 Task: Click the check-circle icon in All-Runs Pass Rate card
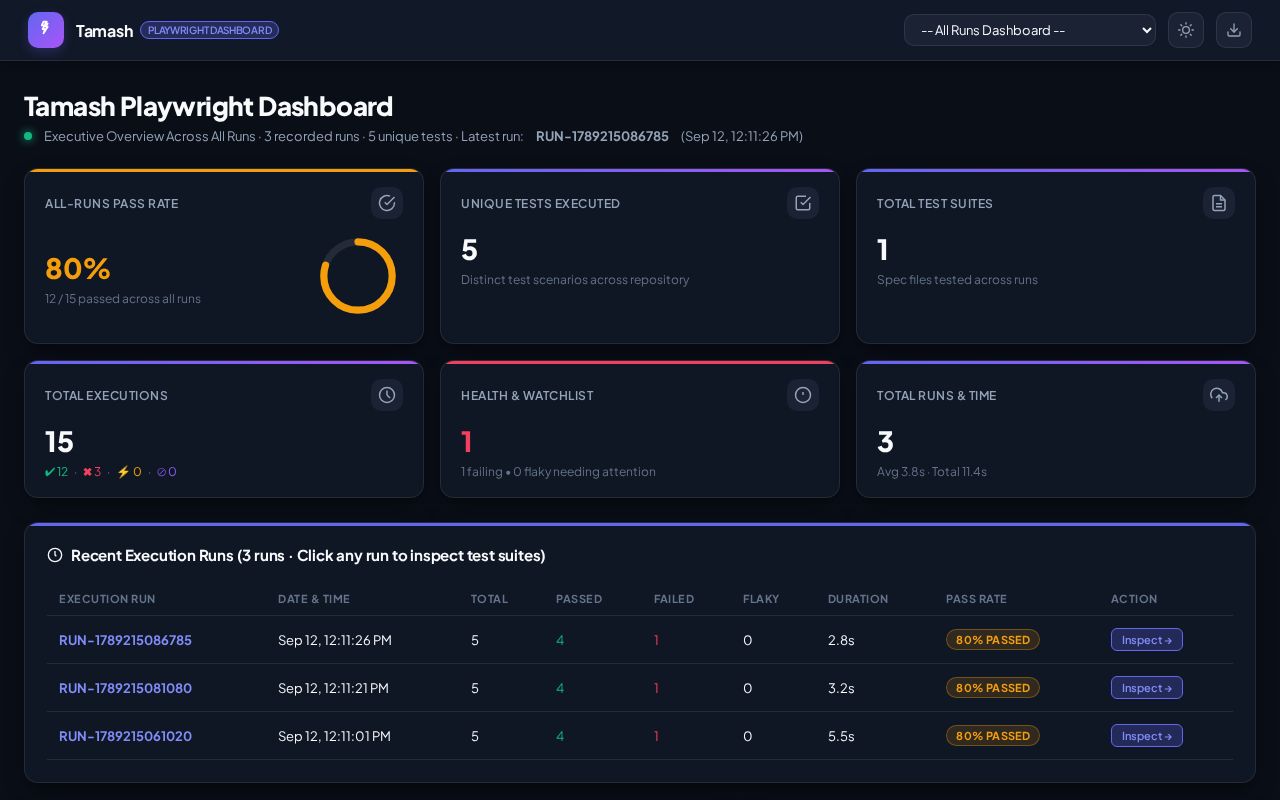pyautogui.click(x=387, y=203)
